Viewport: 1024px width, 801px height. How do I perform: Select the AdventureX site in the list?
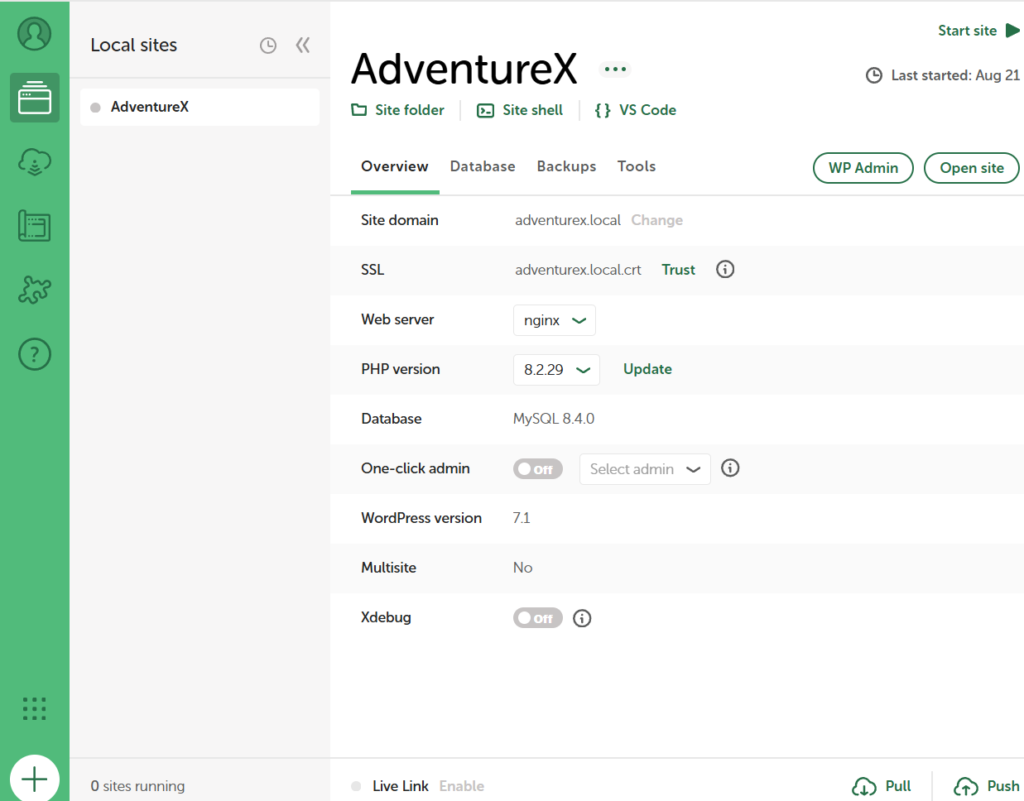pyautogui.click(x=200, y=107)
